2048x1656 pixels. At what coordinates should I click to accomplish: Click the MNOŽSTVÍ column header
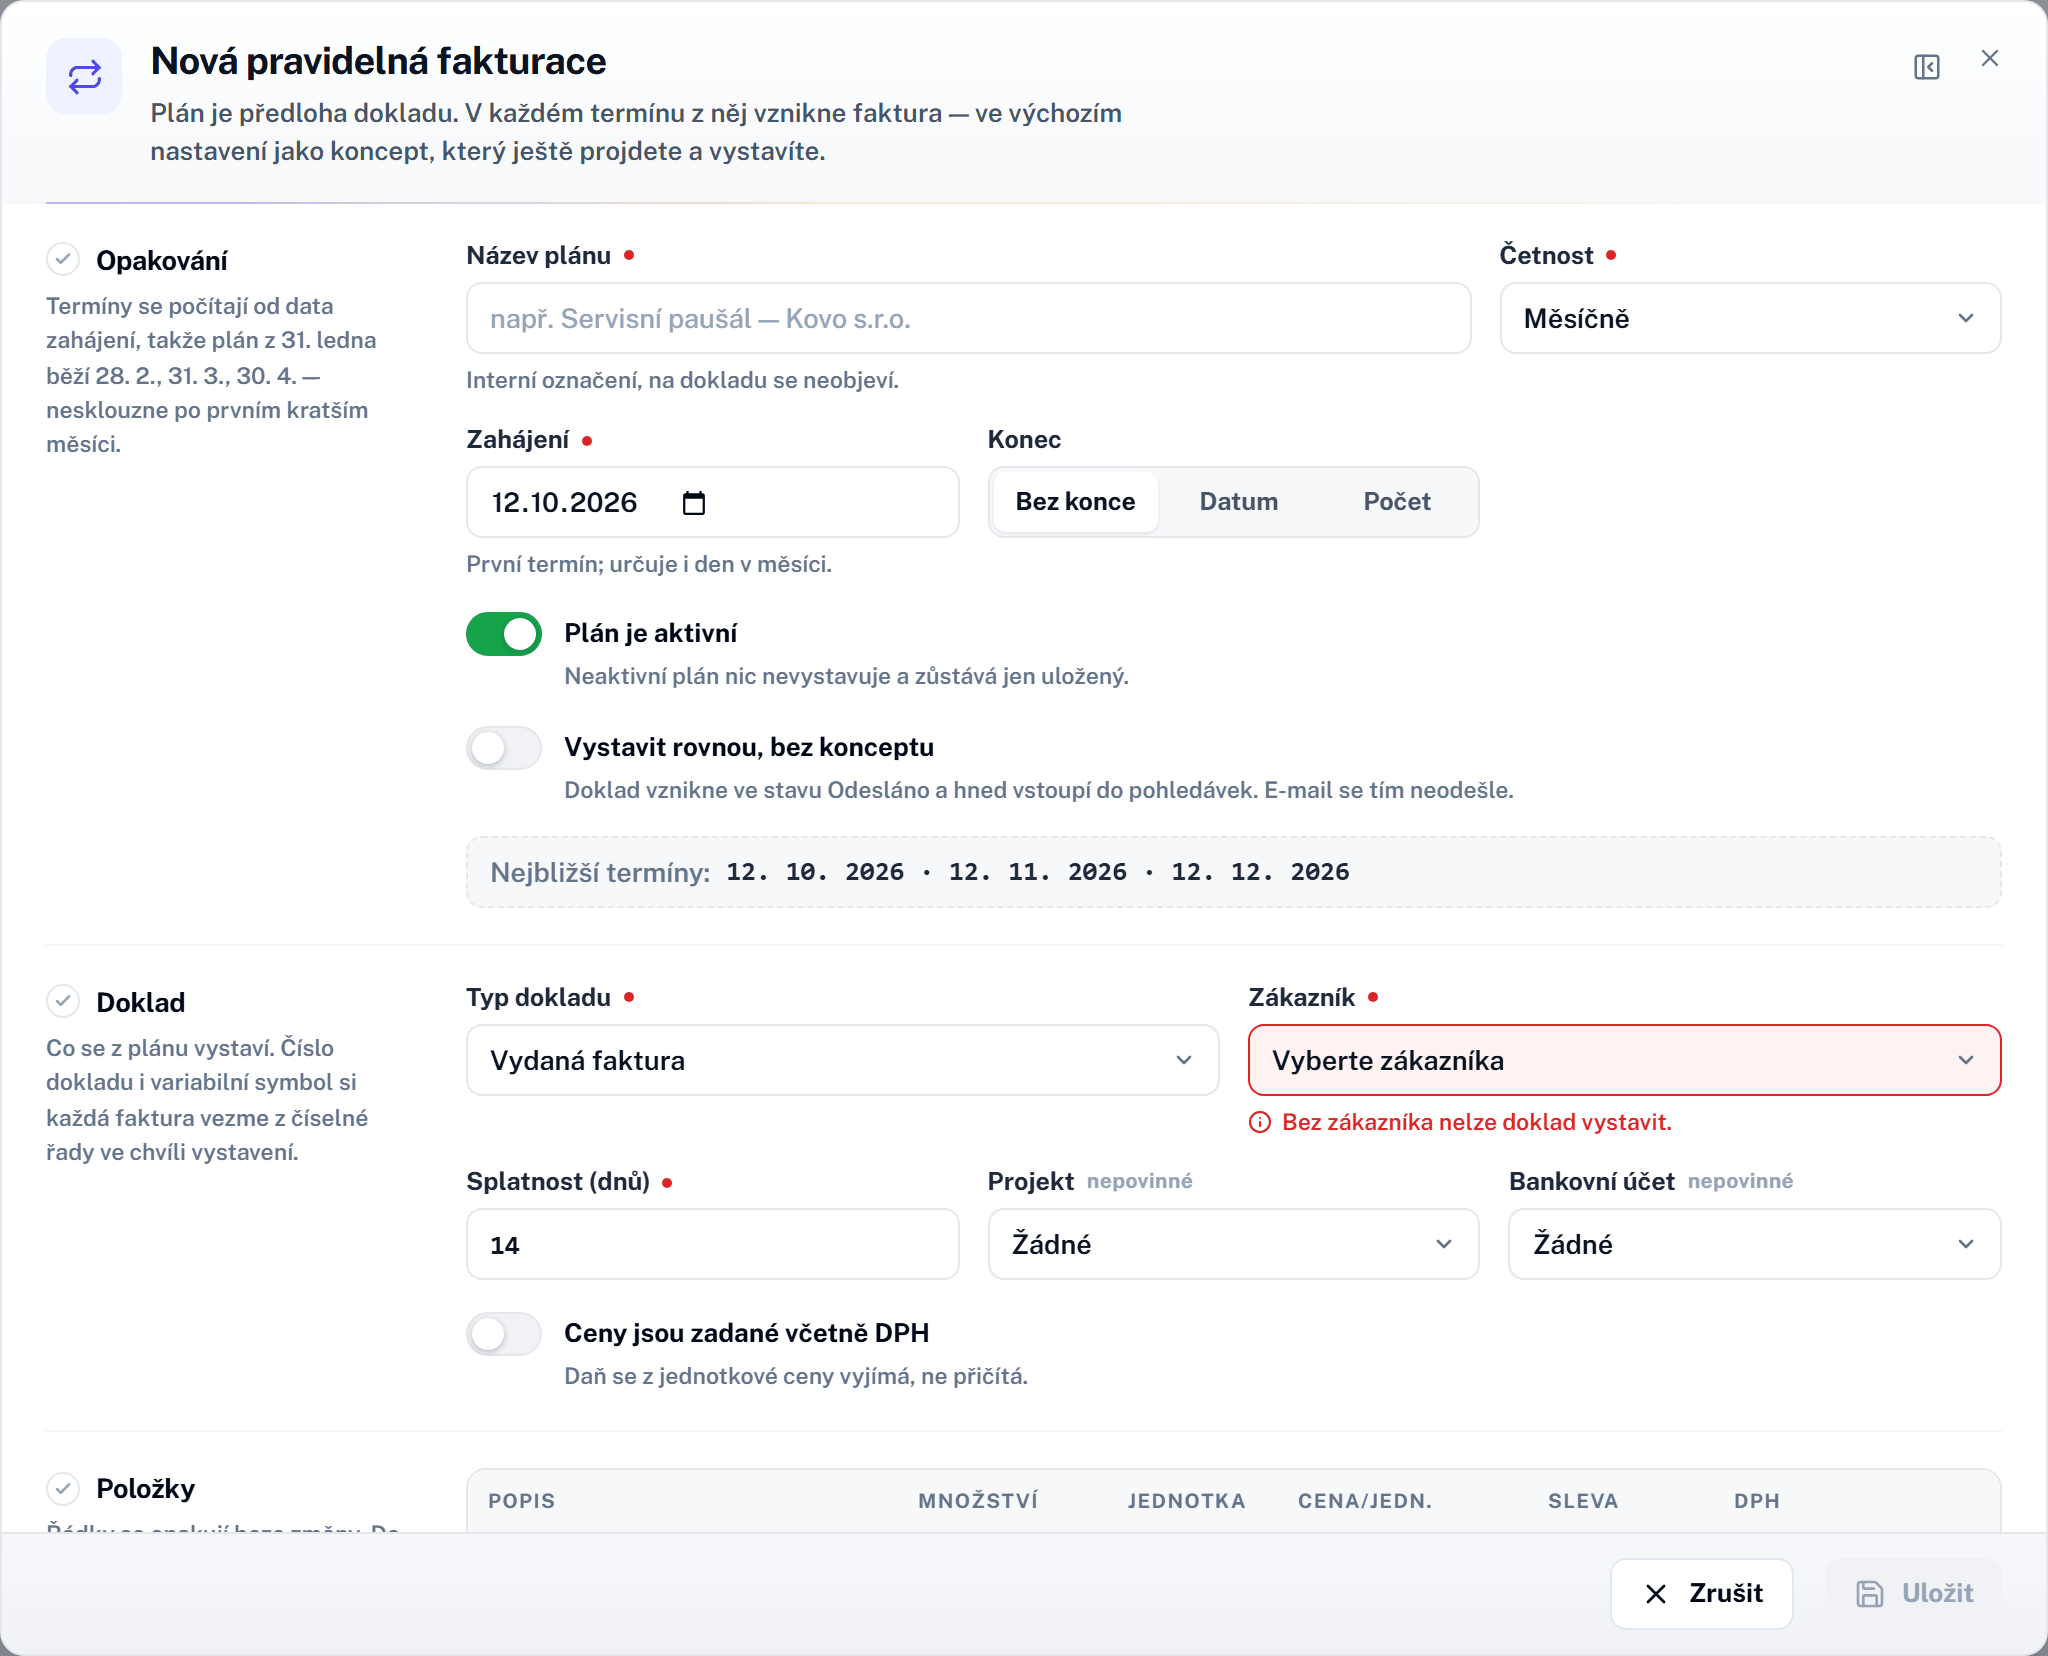point(978,1501)
